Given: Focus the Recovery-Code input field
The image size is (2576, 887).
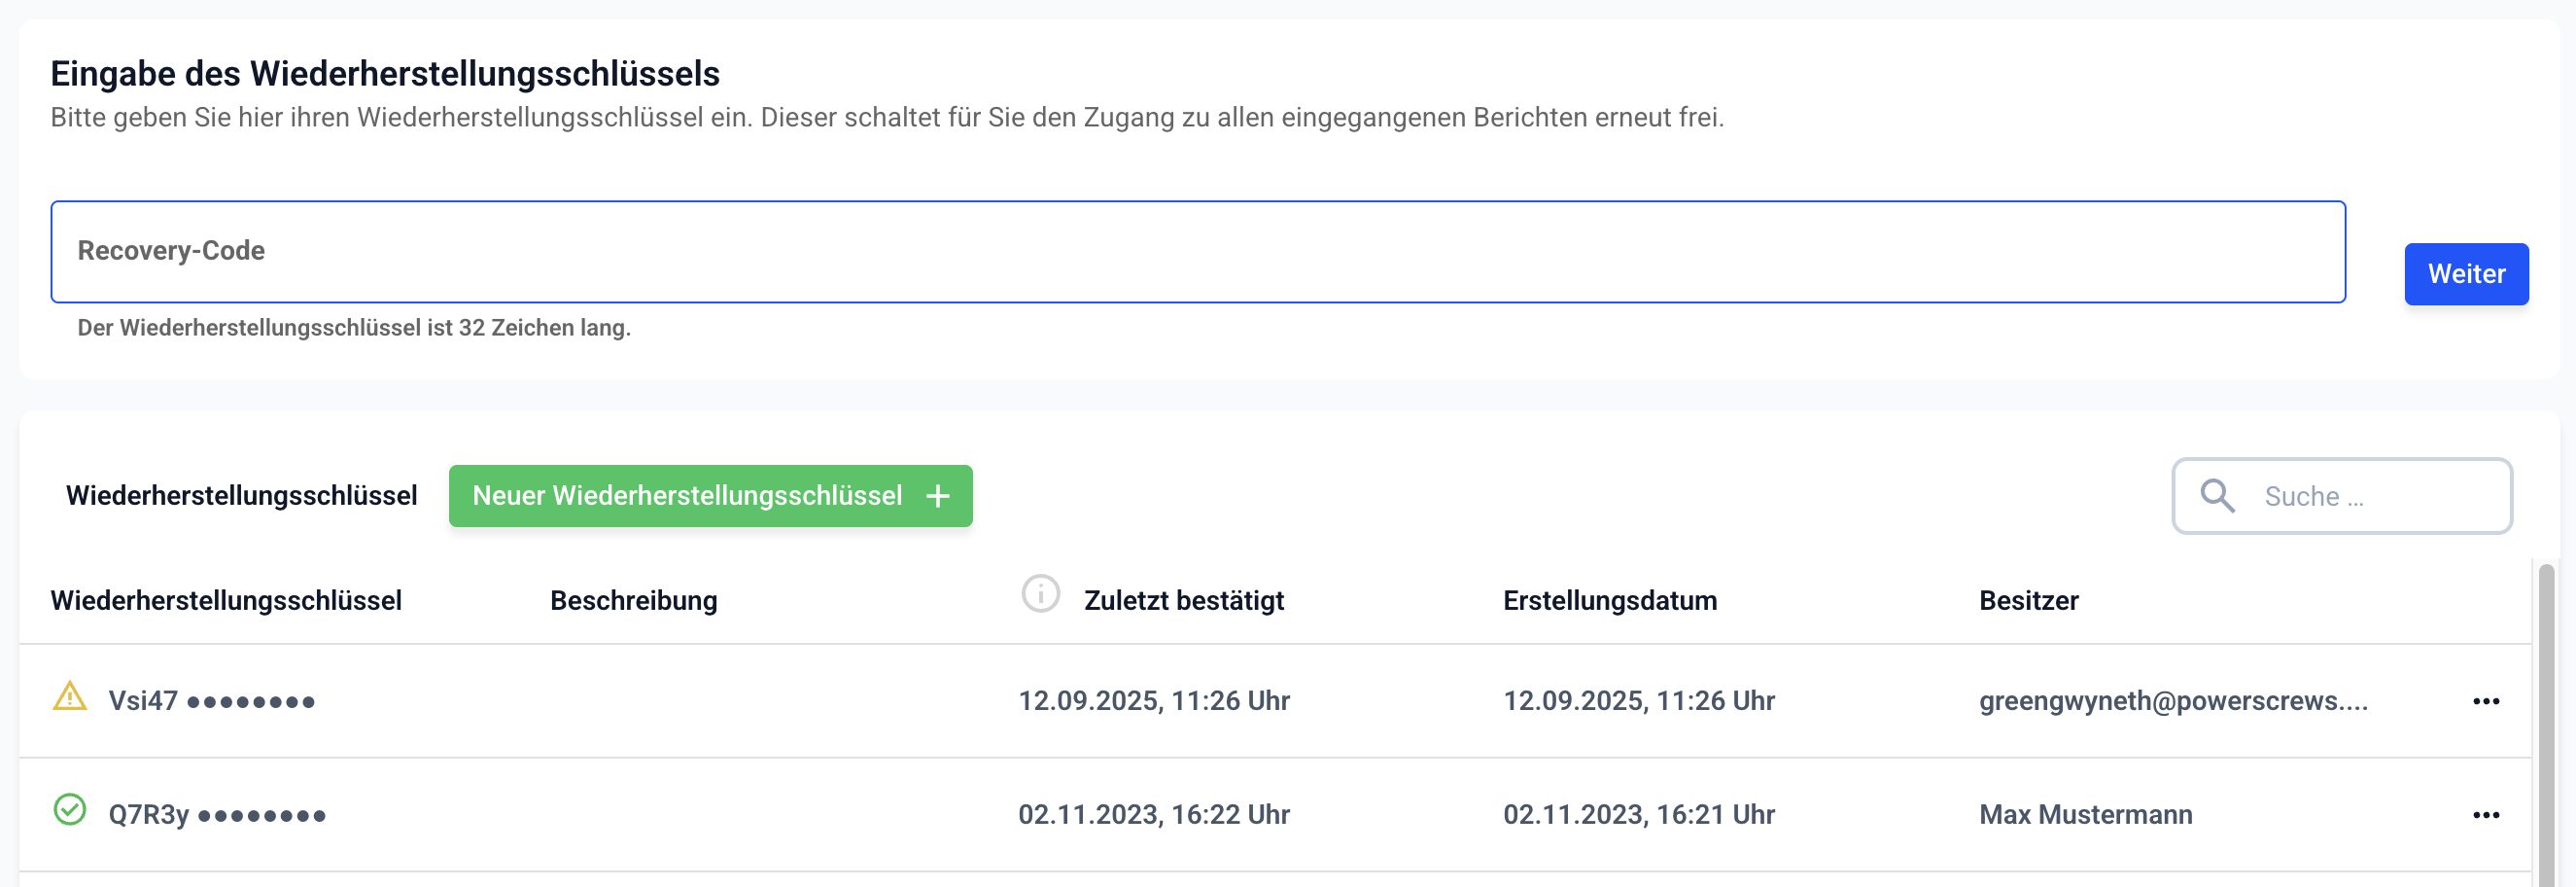Looking at the screenshot, I should [1197, 252].
